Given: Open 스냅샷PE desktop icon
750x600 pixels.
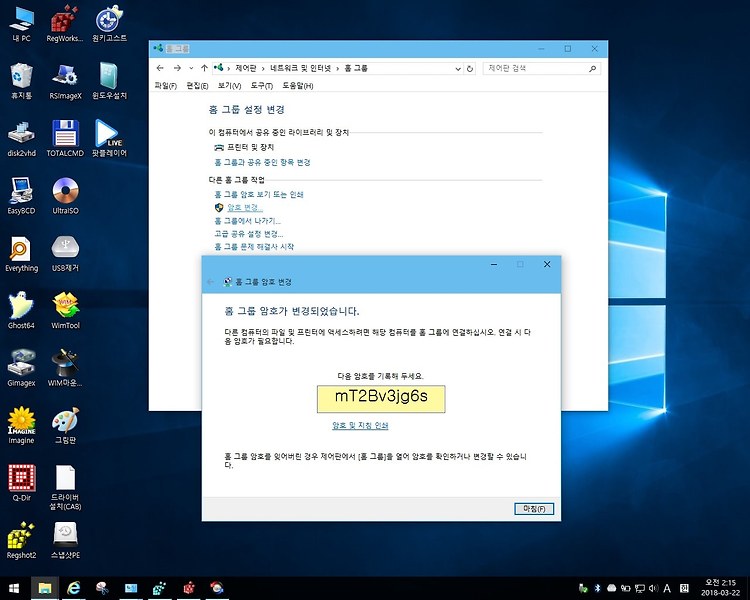Looking at the screenshot, I should (x=66, y=541).
